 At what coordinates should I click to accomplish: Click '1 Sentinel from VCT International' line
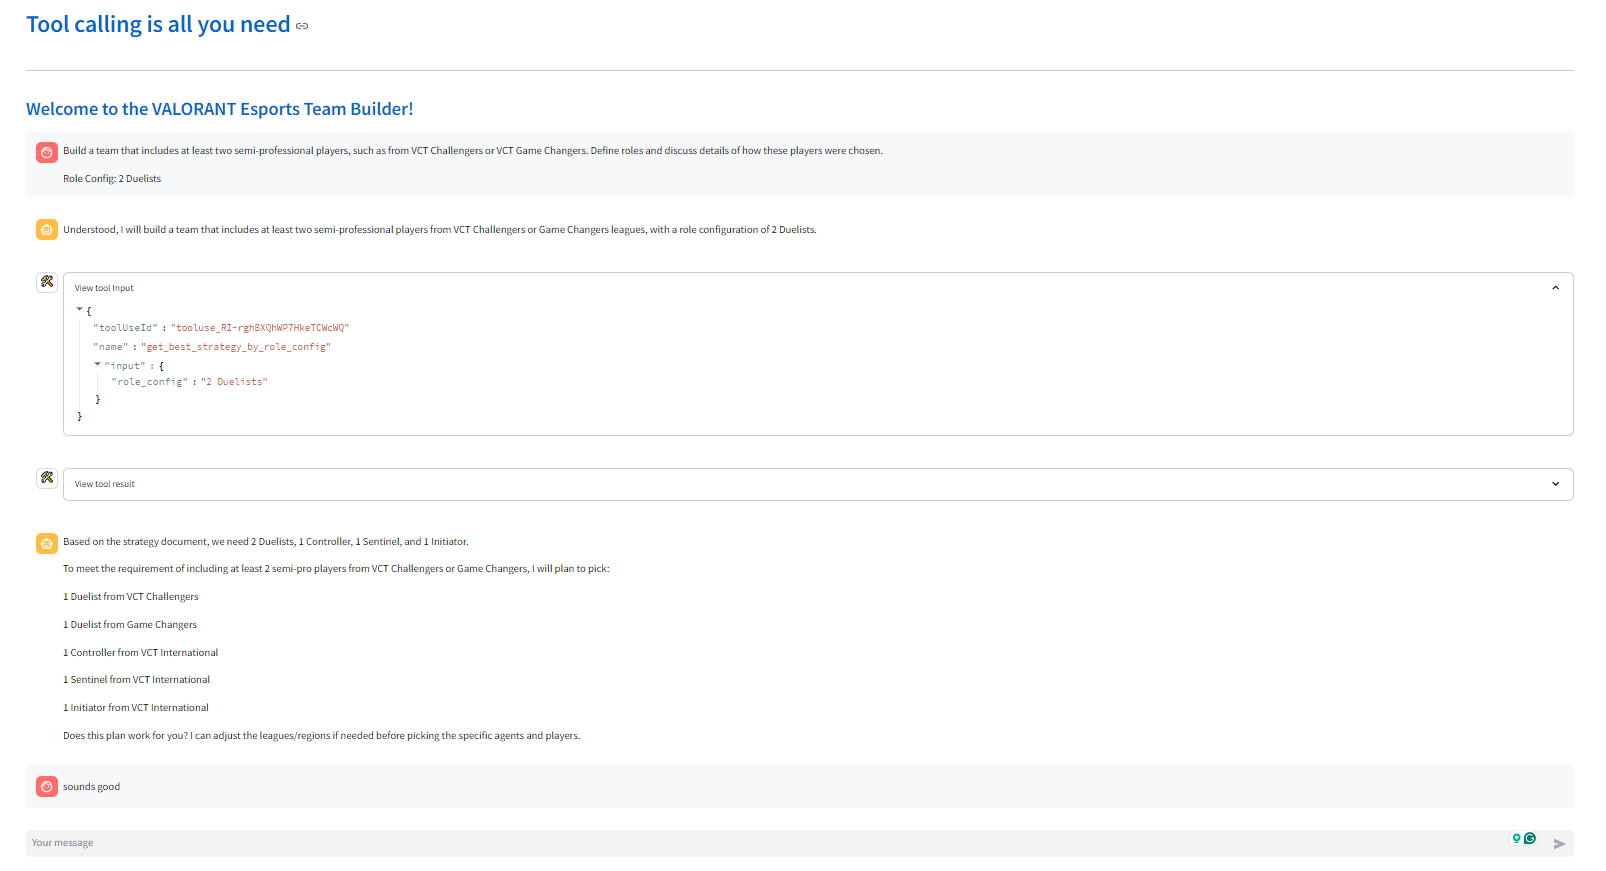(137, 680)
